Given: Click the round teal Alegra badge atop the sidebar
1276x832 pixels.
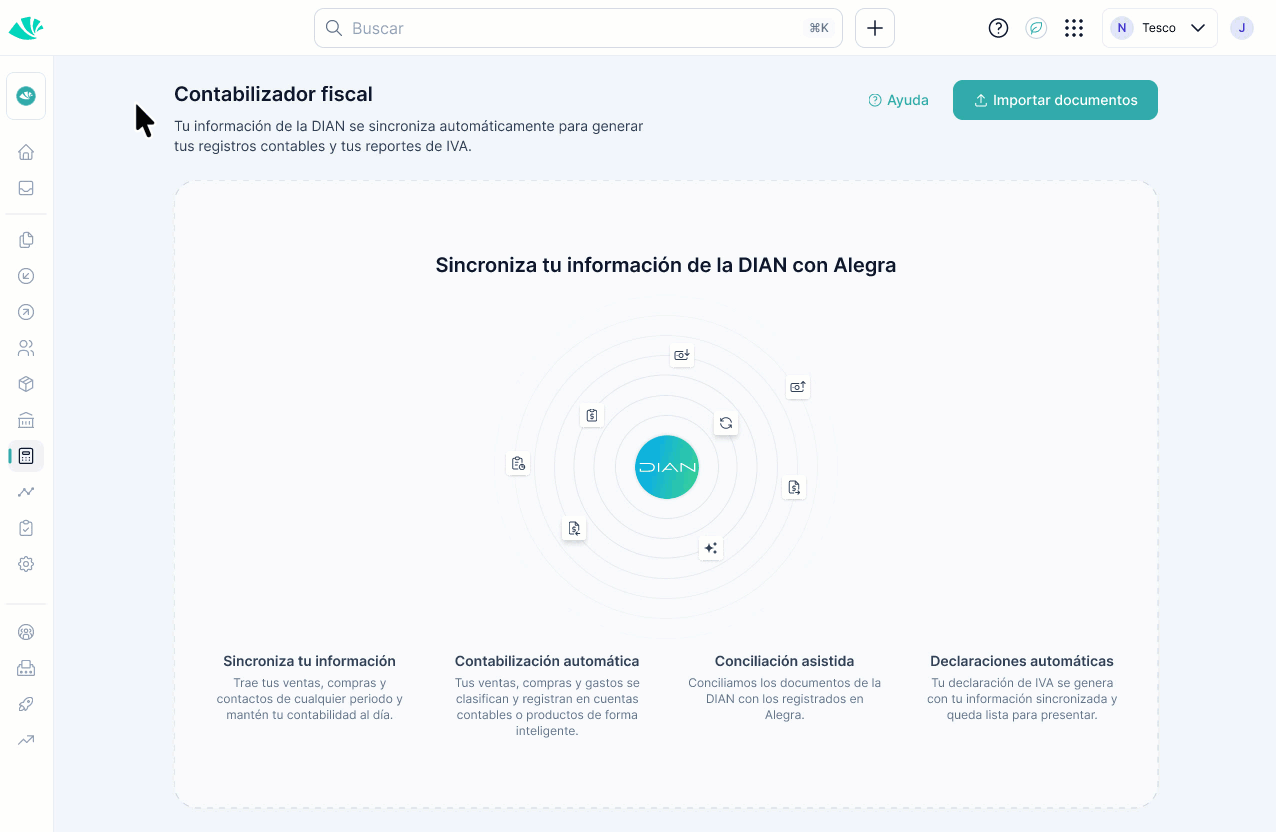Looking at the screenshot, I should pos(26,96).
